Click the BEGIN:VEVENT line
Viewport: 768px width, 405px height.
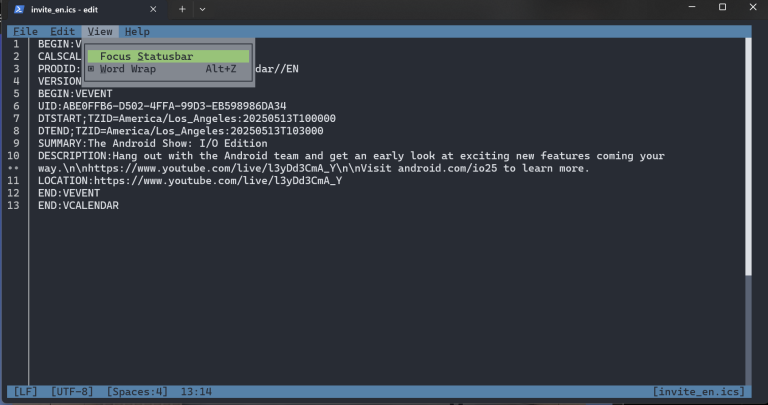[x=75, y=94]
